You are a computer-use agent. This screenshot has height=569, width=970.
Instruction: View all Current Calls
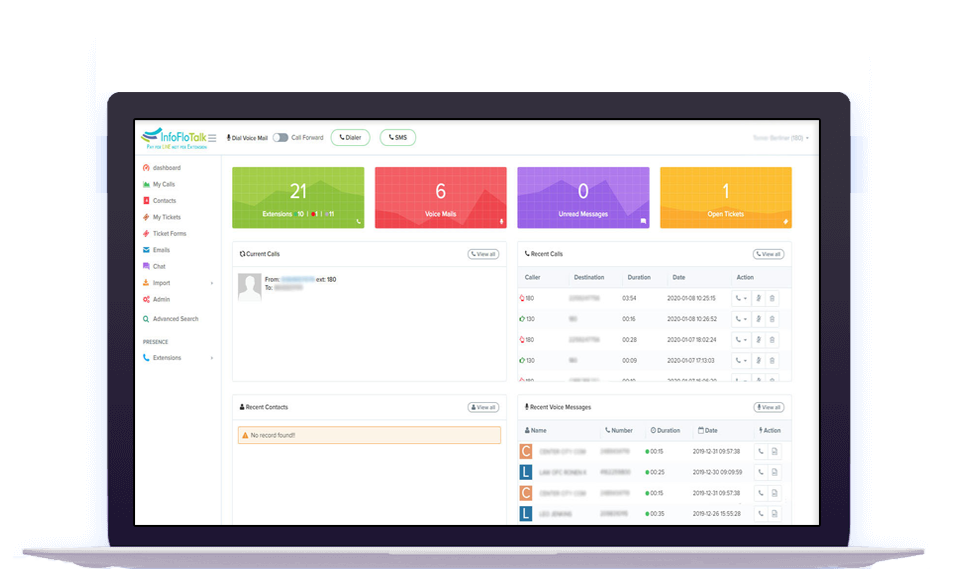pos(483,254)
